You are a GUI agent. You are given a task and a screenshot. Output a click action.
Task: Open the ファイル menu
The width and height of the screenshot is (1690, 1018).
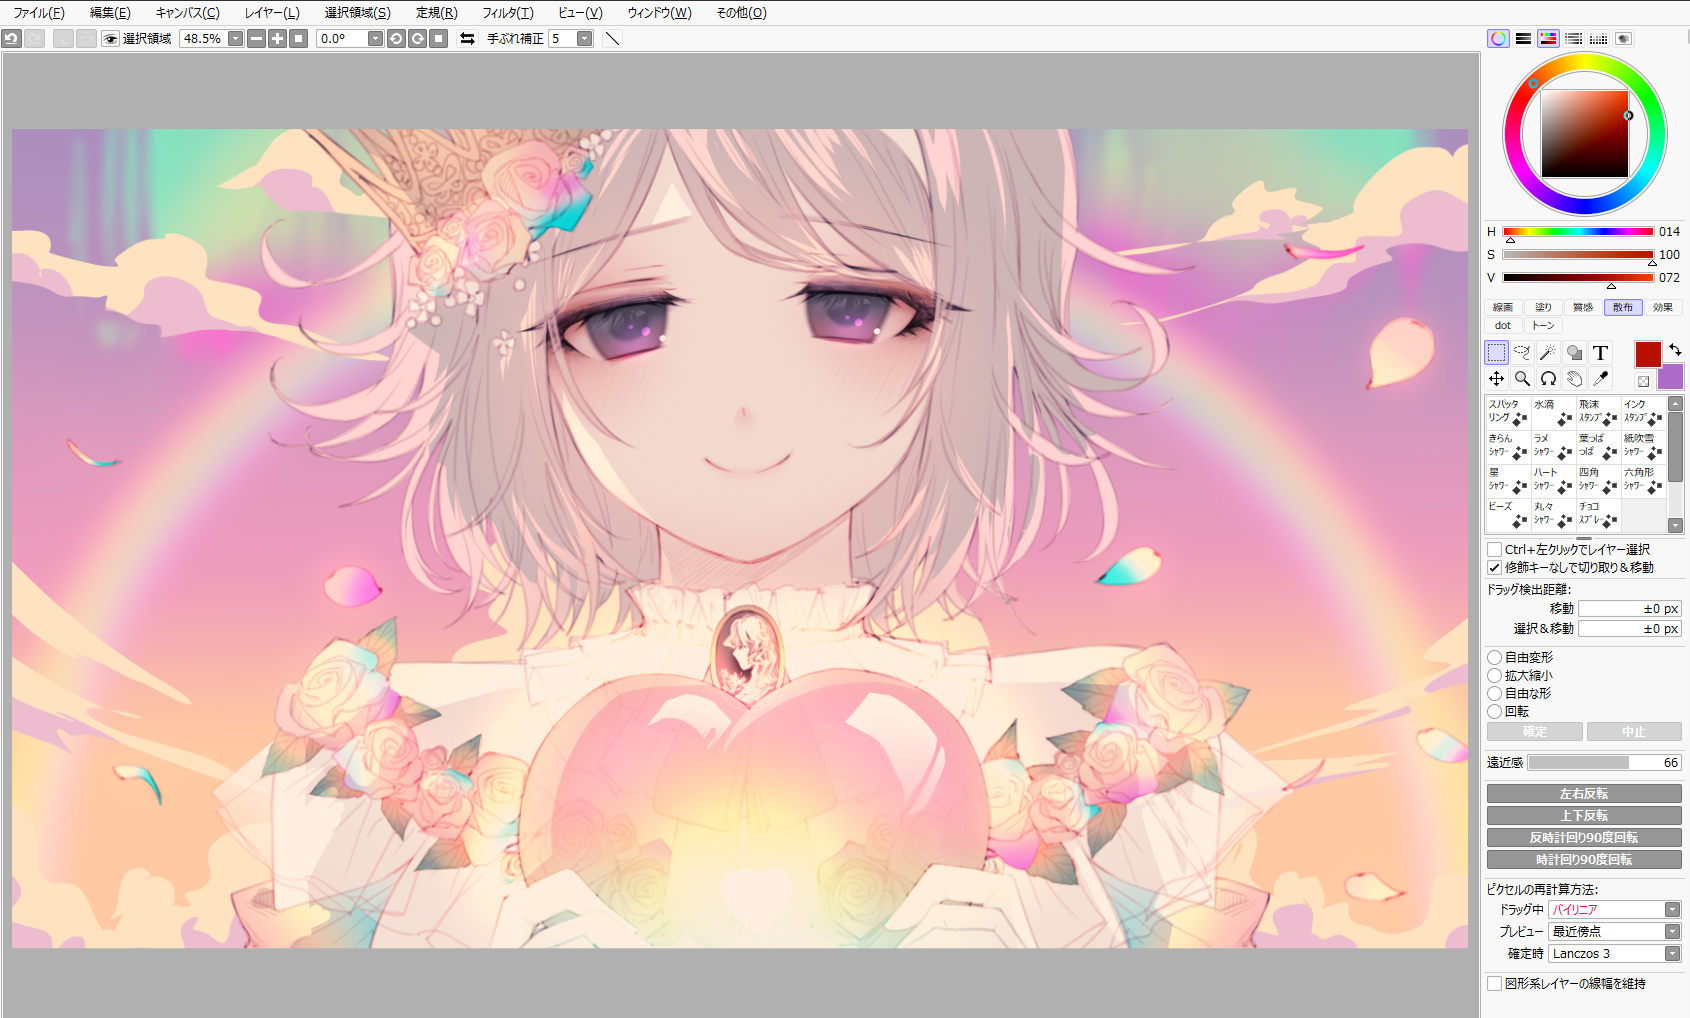click(x=39, y=13)
